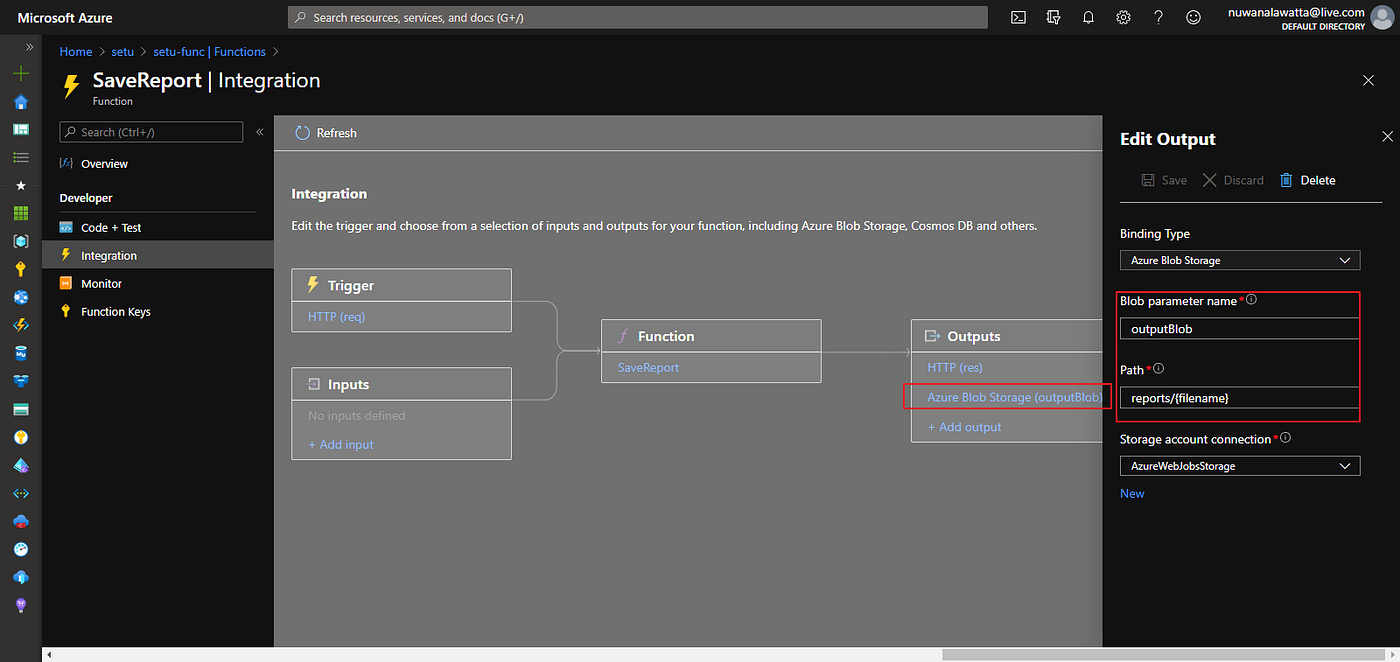The image size is (1400, 662).
Task: Open the feedback smiley icon
Action: click(1193, 17)
